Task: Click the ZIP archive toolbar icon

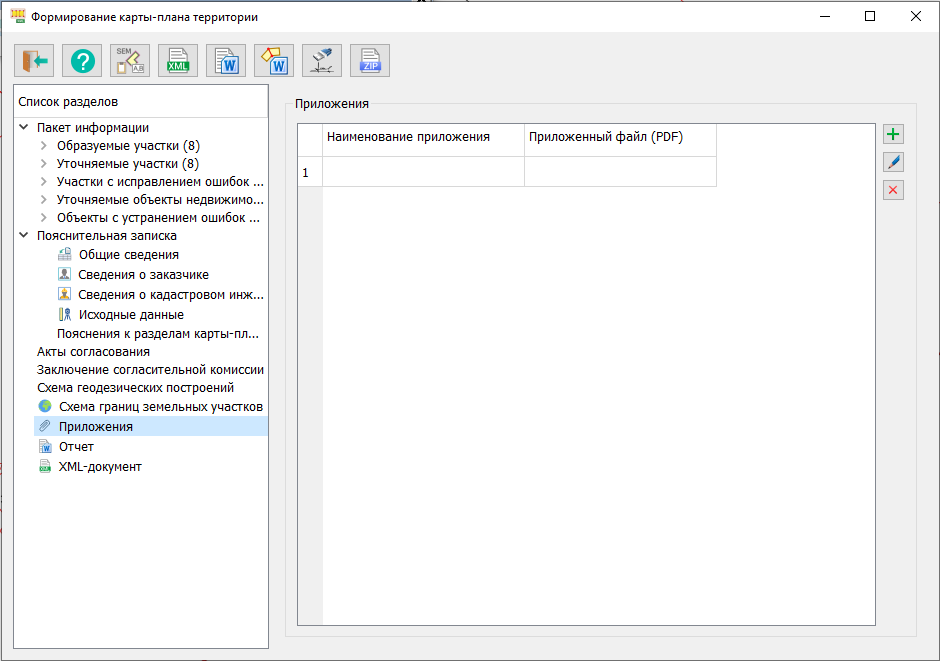Action: point(370,61)
